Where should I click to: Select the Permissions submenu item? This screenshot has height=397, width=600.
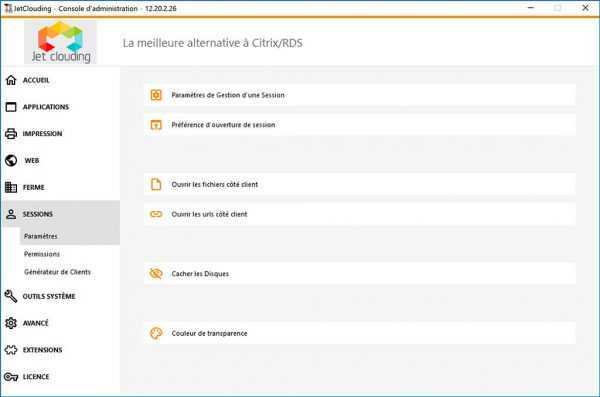(x=42, y=254)
